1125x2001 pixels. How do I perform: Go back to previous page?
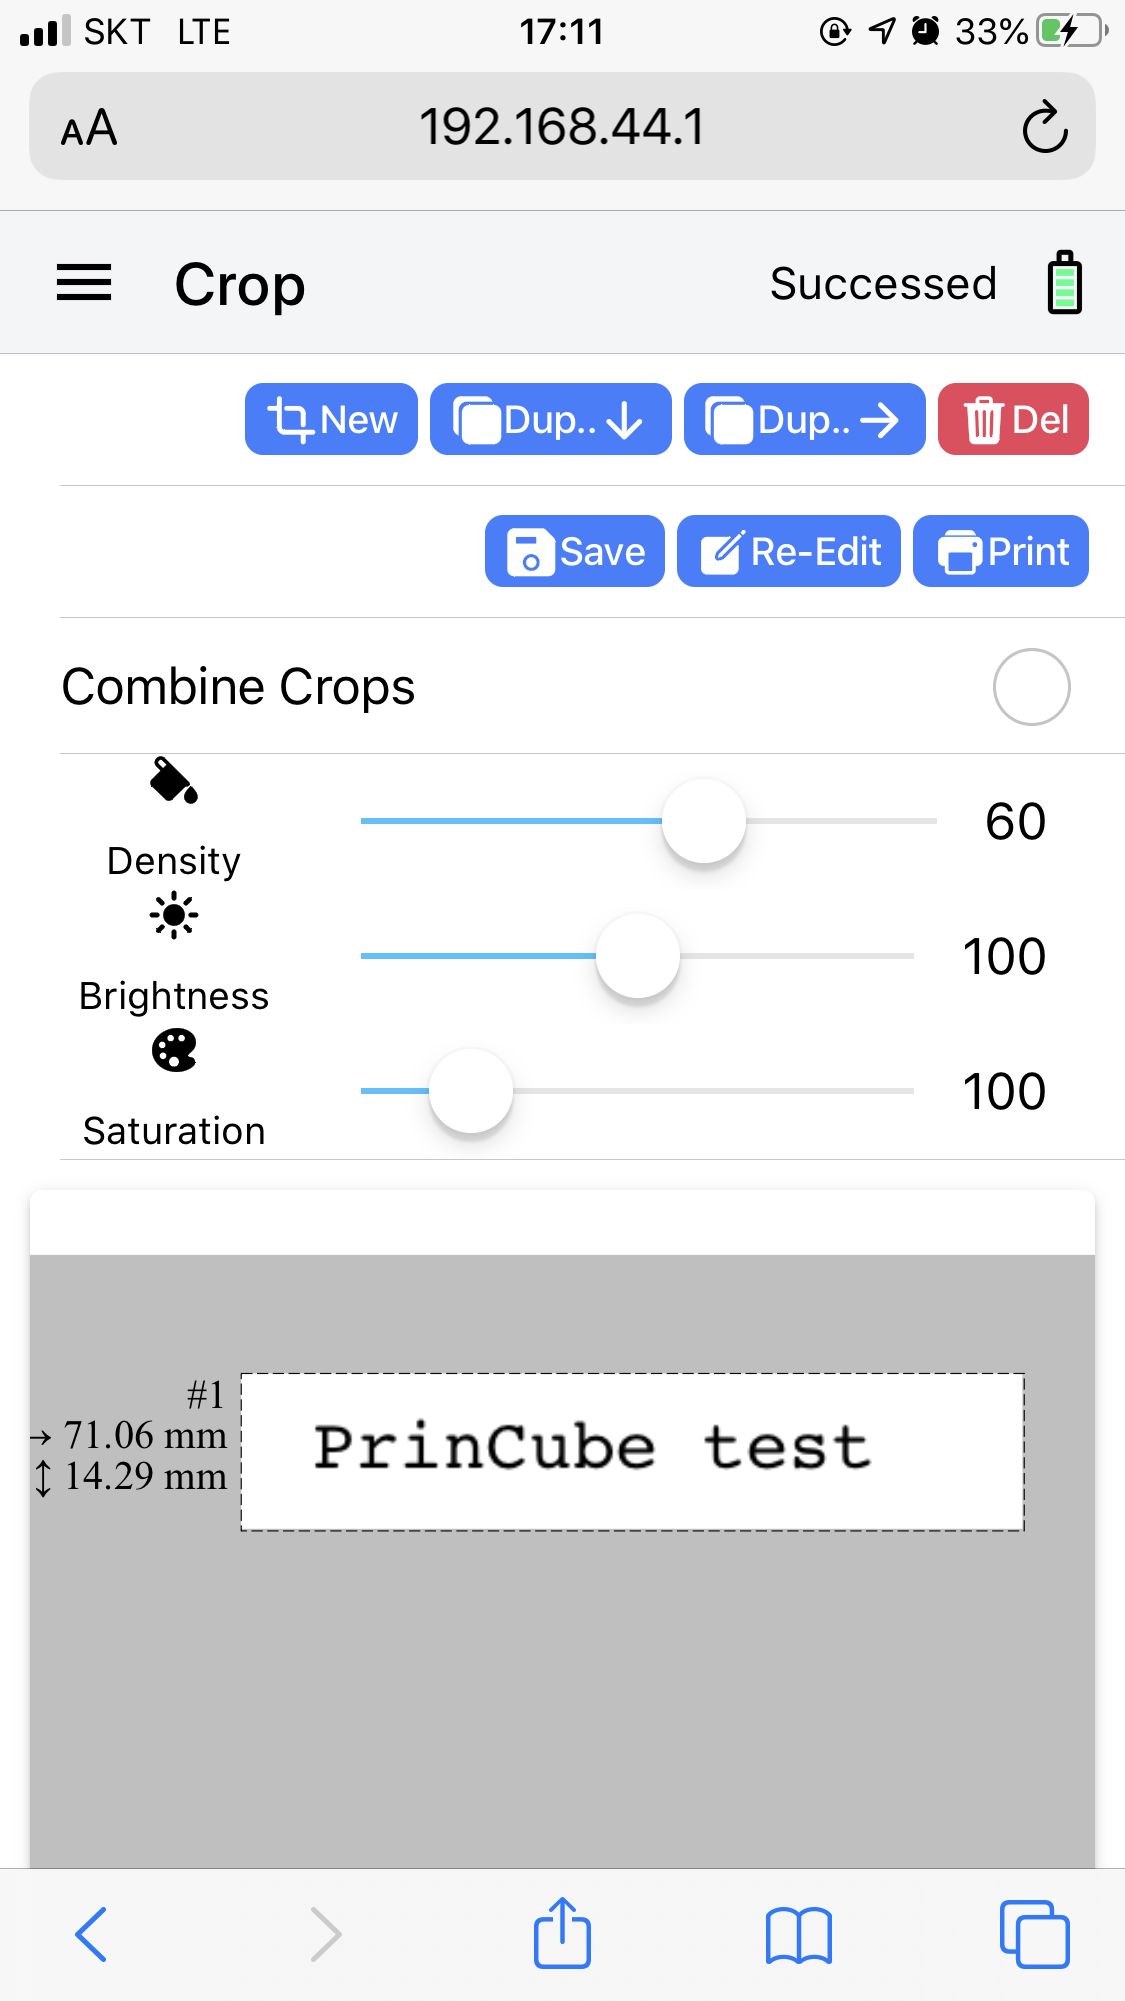[91, 1934]
